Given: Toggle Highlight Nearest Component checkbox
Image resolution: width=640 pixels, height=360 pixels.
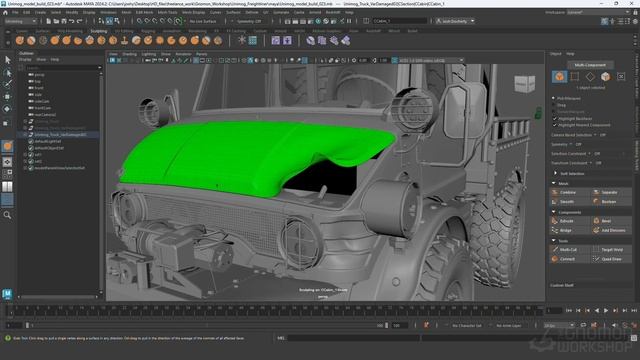Looking at the screenshot, I should click(x=555, y=125).
